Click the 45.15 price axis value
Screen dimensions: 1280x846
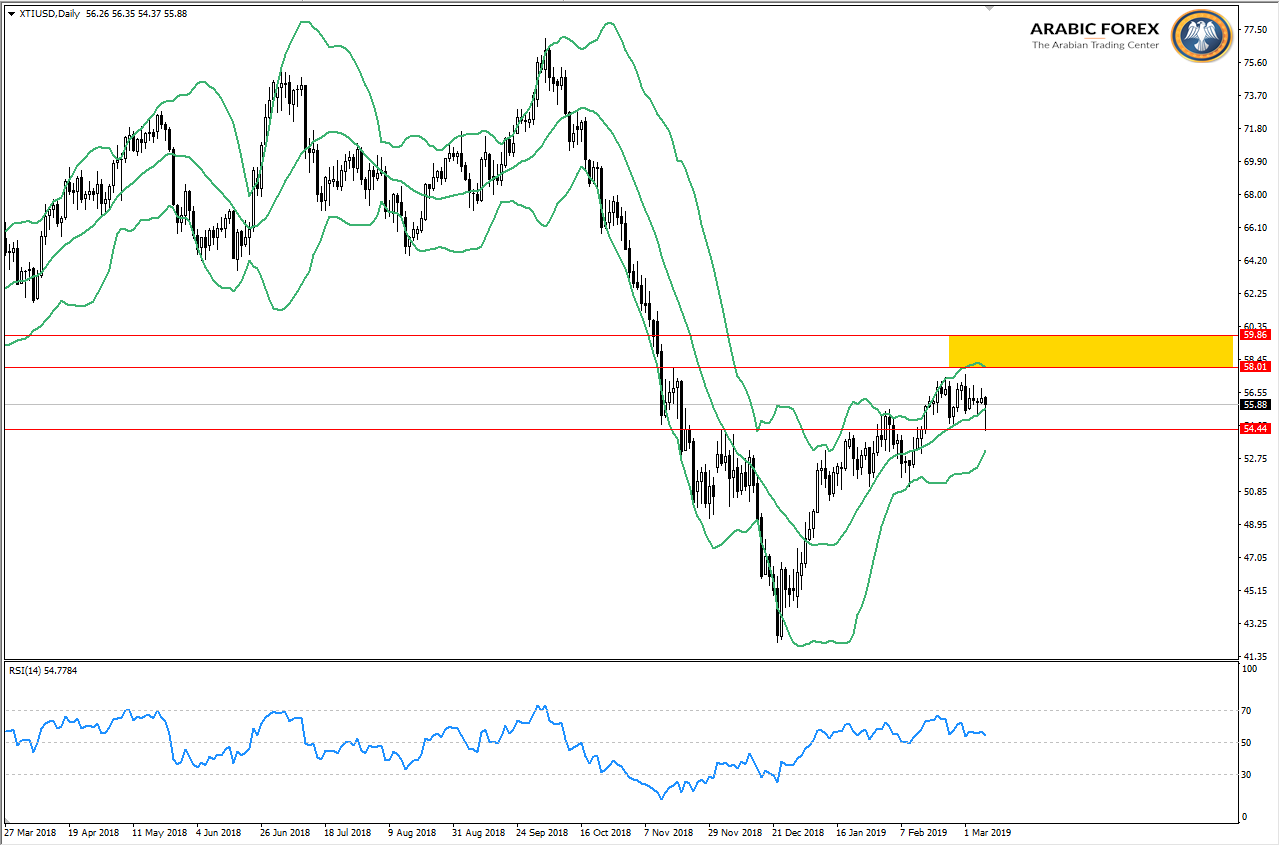[1254, 590]
